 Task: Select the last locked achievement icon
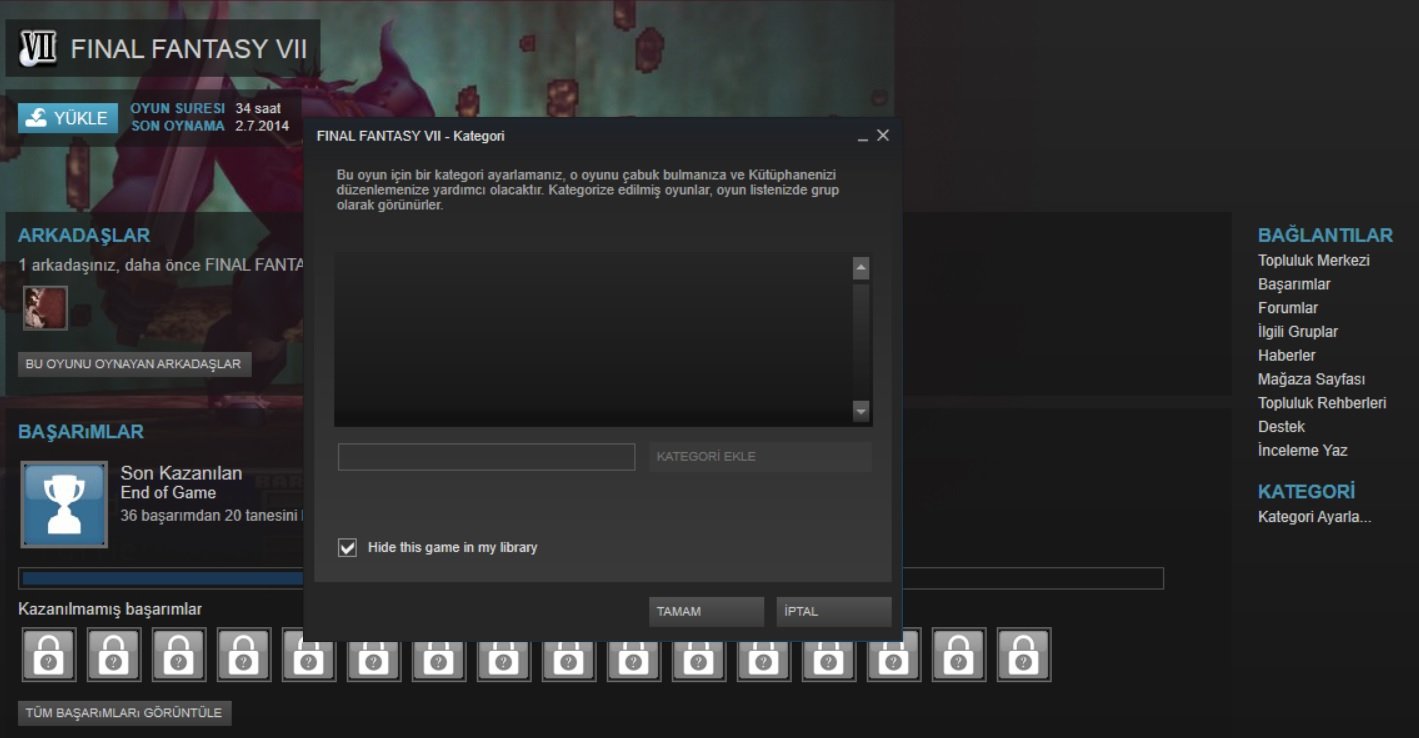[1024, 655]
